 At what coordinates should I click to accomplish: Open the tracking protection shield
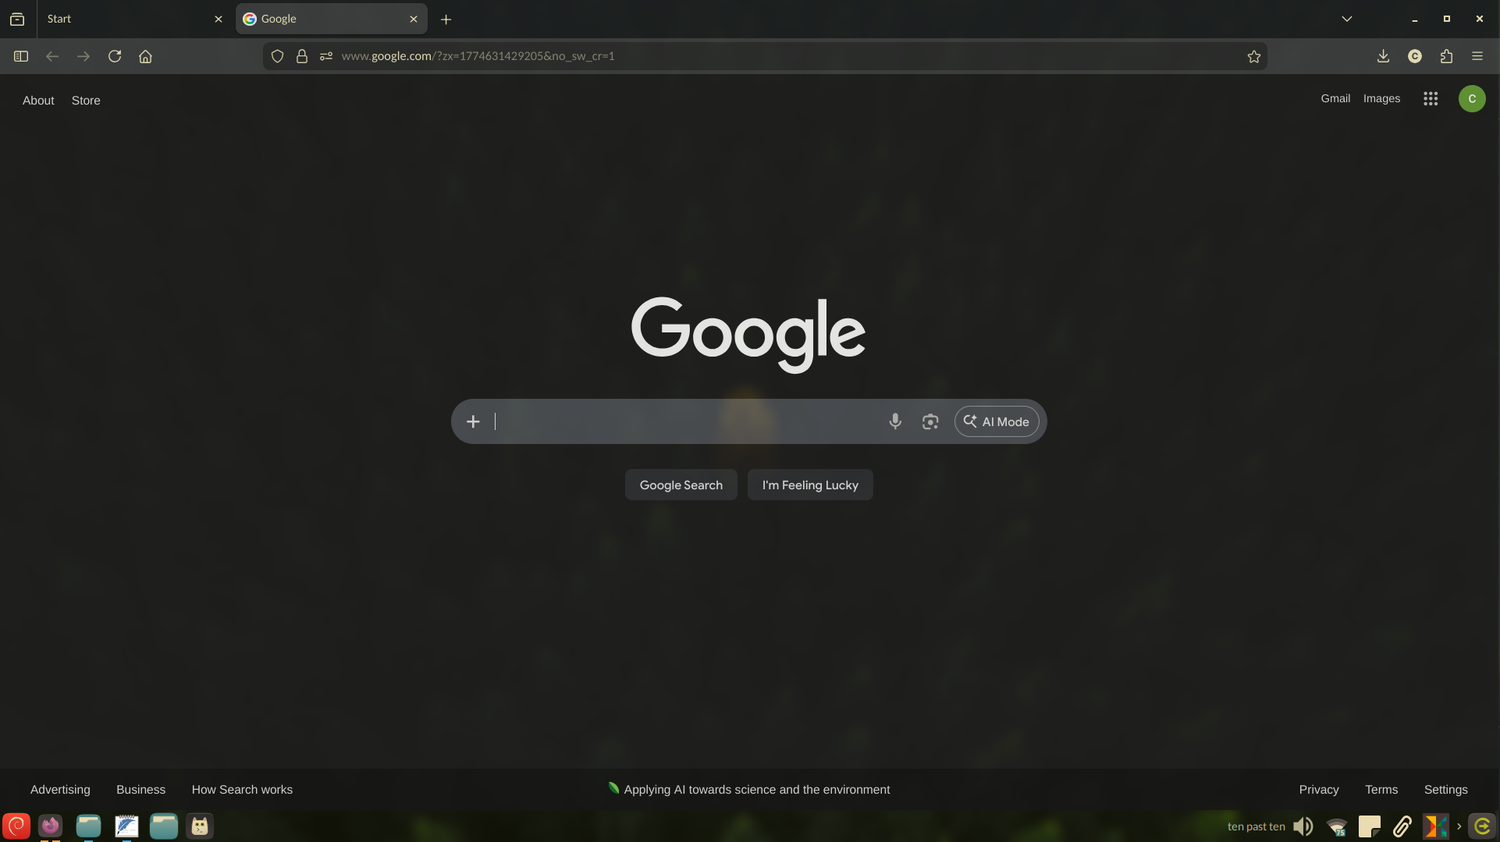click(278, 57)
